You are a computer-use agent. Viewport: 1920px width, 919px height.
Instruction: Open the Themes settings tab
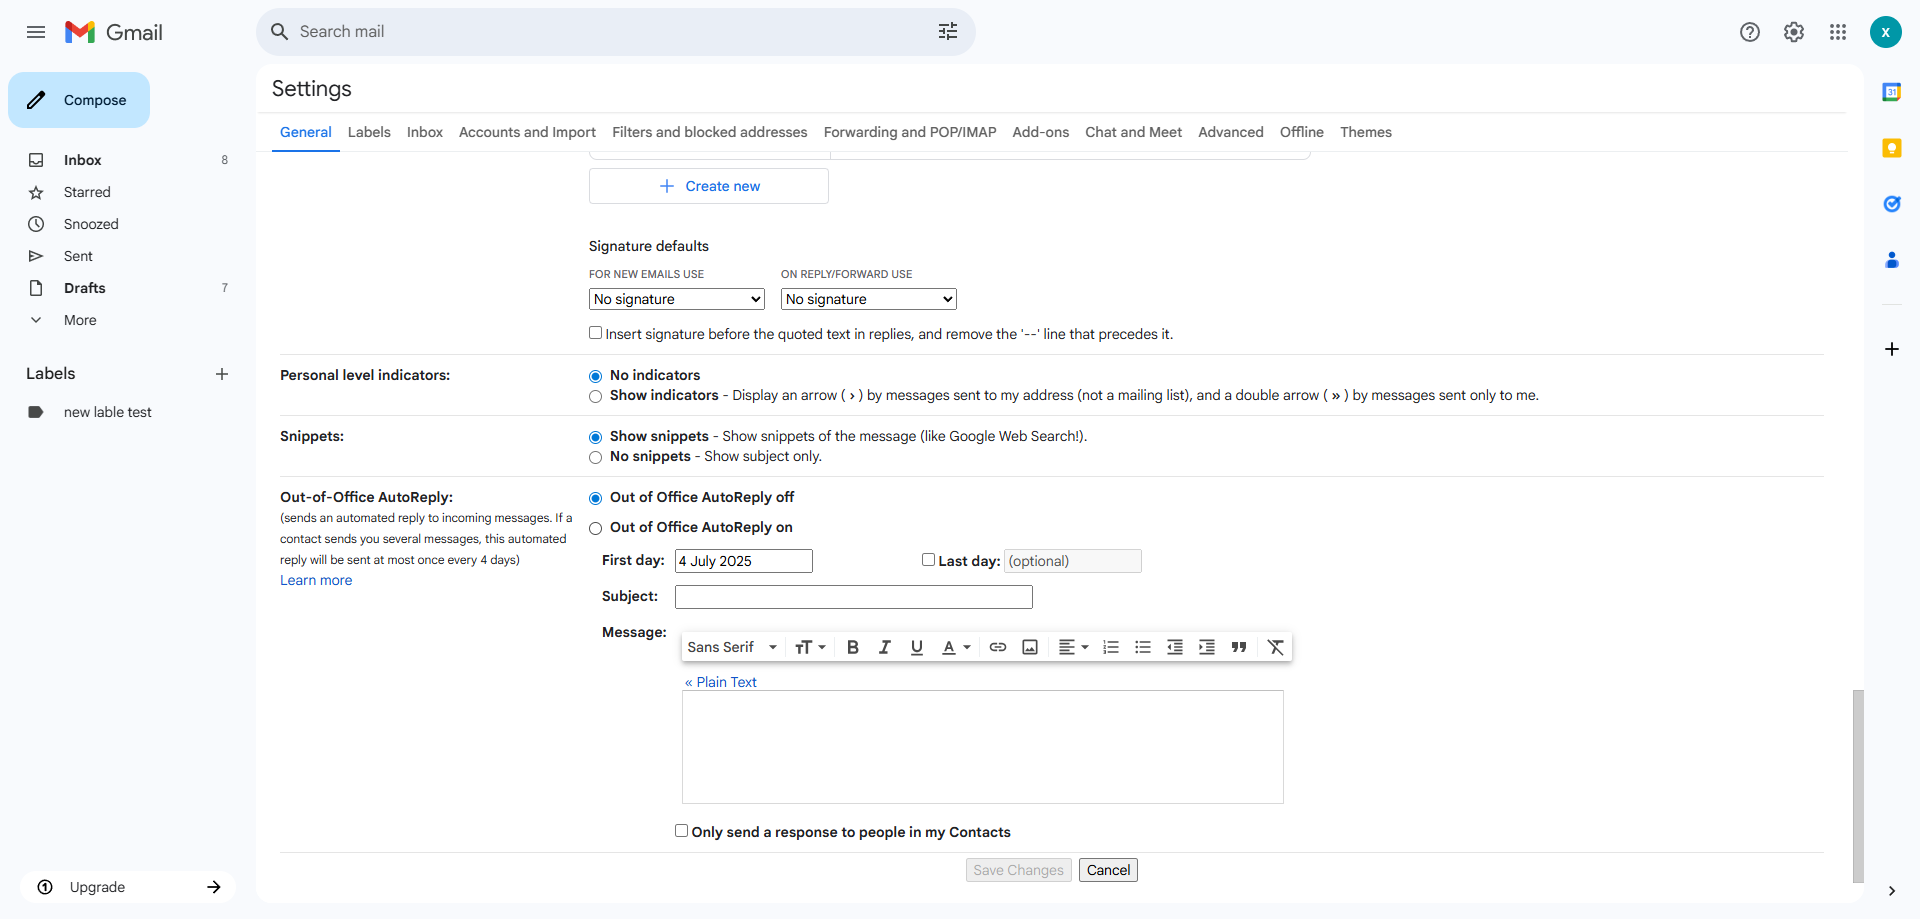coord(1366,132)
